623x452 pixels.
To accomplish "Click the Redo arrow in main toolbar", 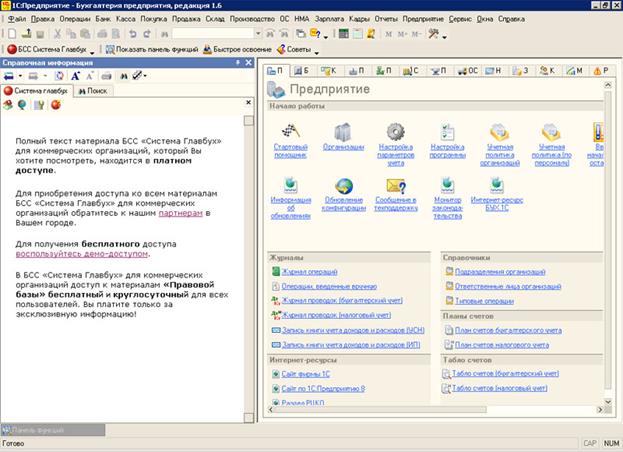I will [x=147, y=34].
